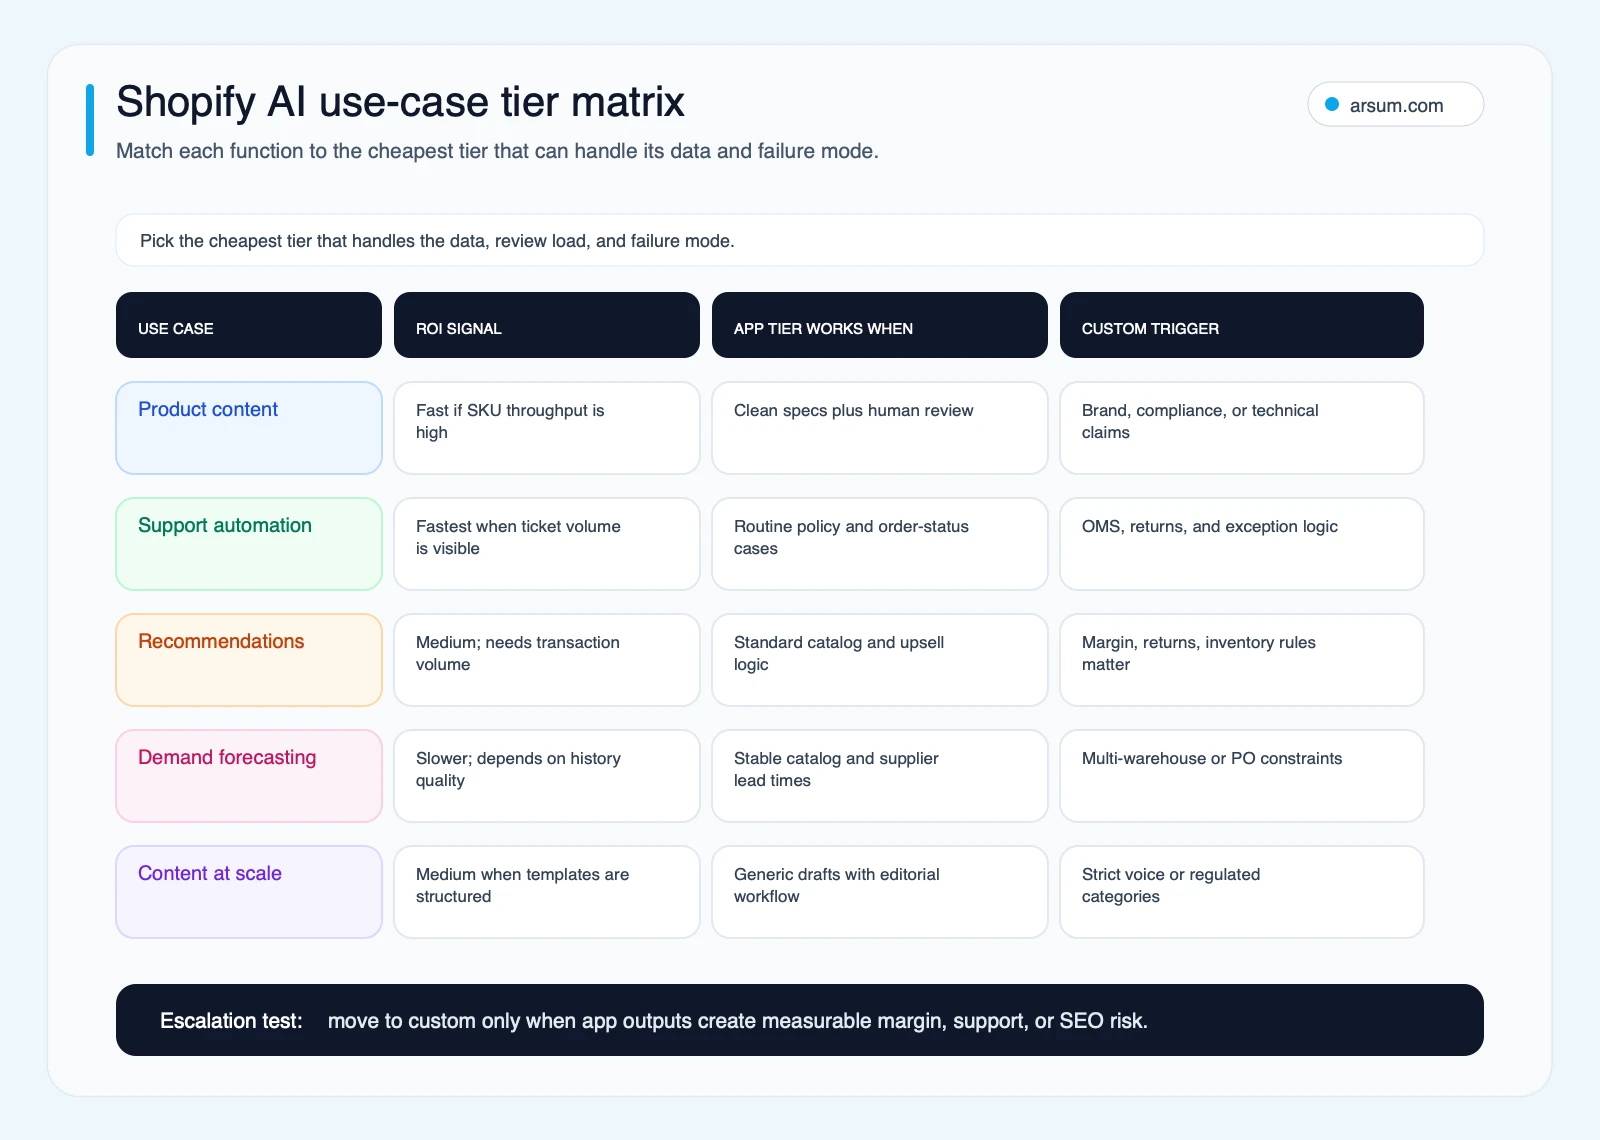
Task: Click 'Strict voice or regulated categories' cell
Action: click(x=1241, y=892)
